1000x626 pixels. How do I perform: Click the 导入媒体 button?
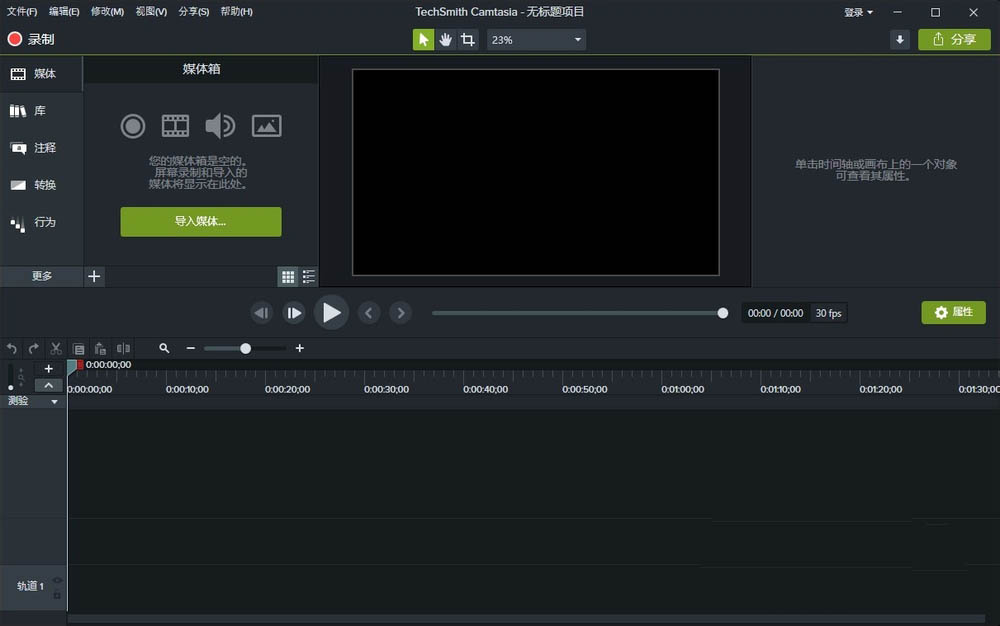click(200, 221)
